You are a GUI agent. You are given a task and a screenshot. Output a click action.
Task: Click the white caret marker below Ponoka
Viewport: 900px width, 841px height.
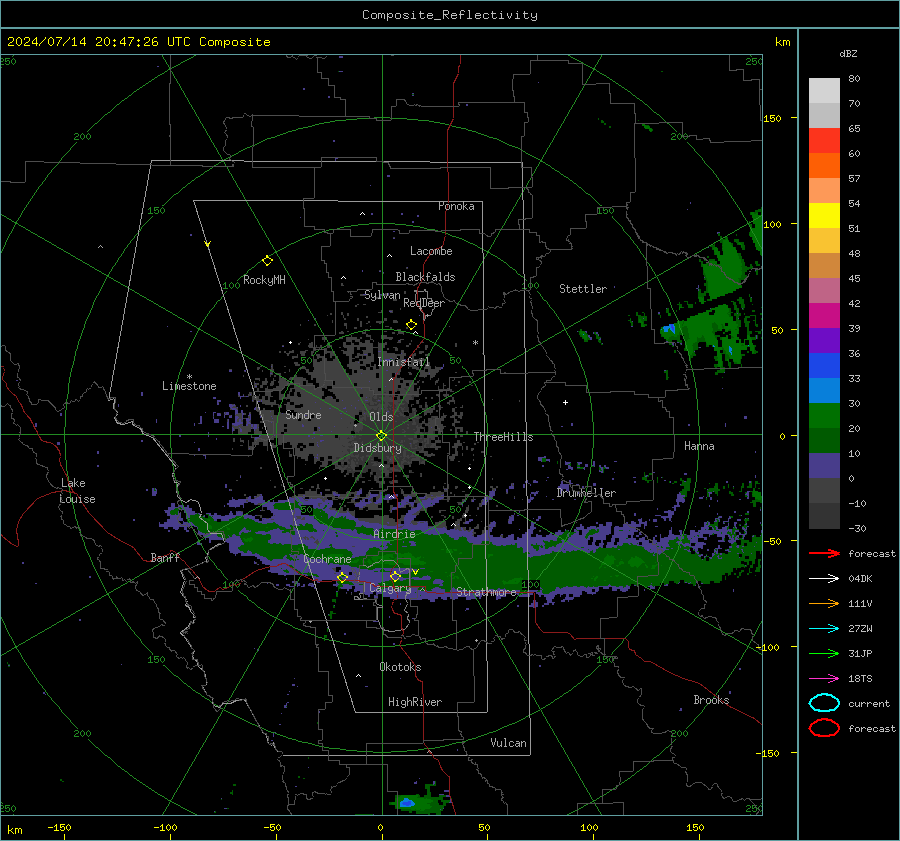pyautogui.click(x=362, y=214)
